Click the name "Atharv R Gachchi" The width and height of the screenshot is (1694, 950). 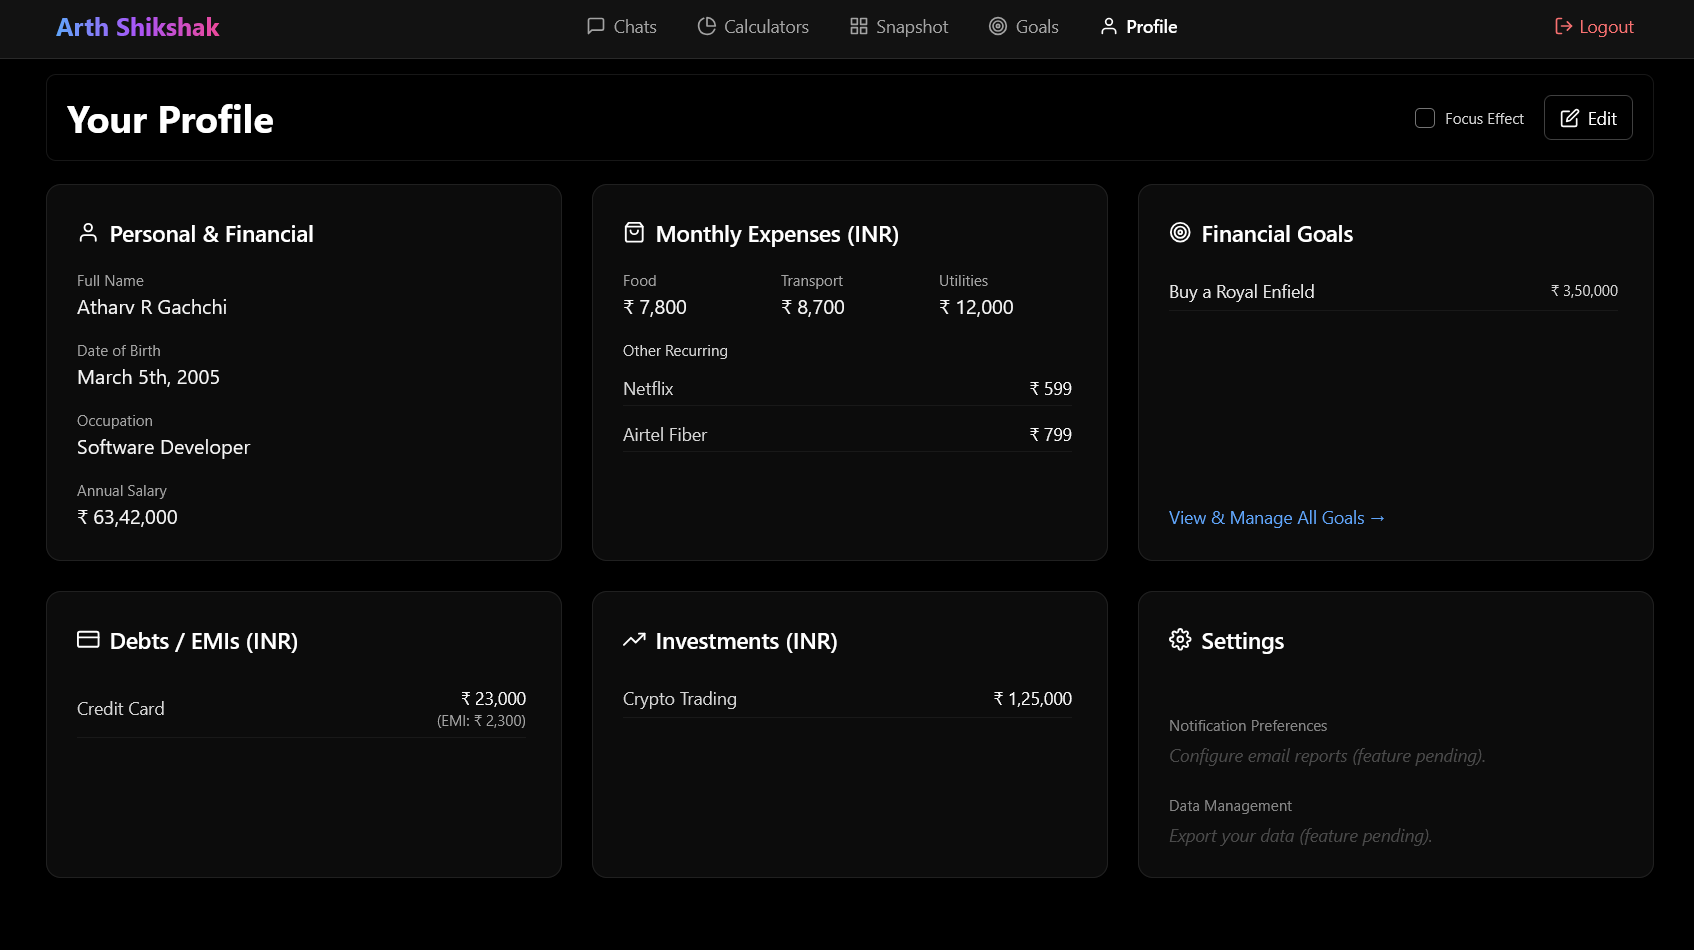pos(152,307)
